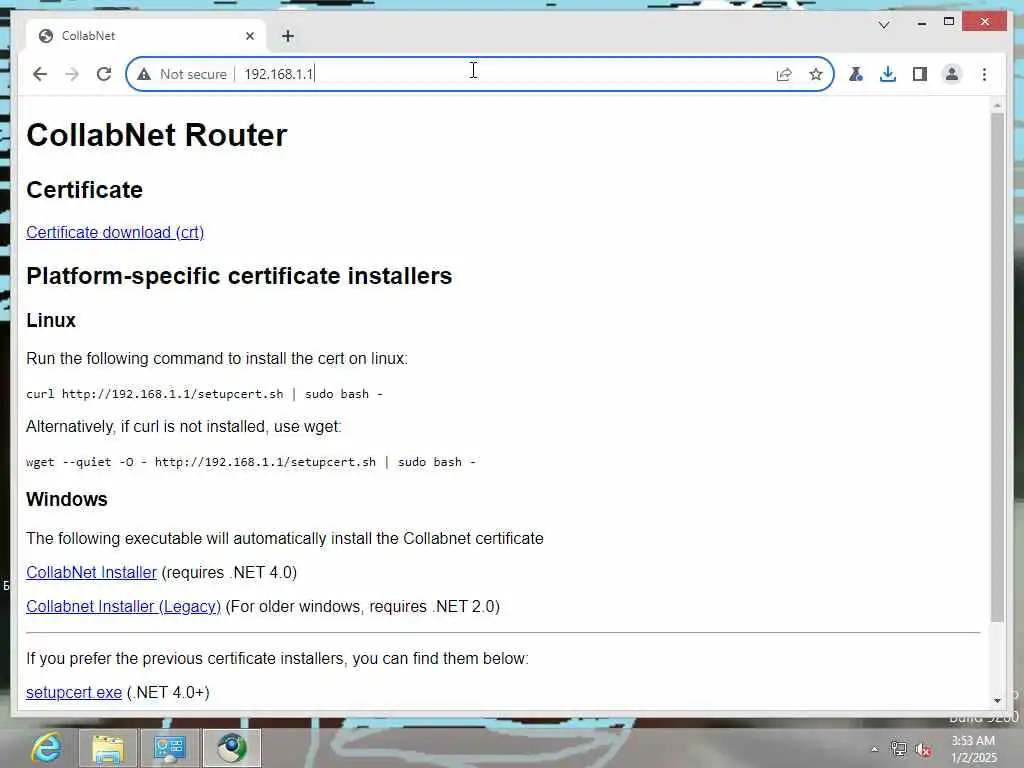Share this page via share icon
This screenshot has height=768, width=1024.
click(x=784, y=74)
